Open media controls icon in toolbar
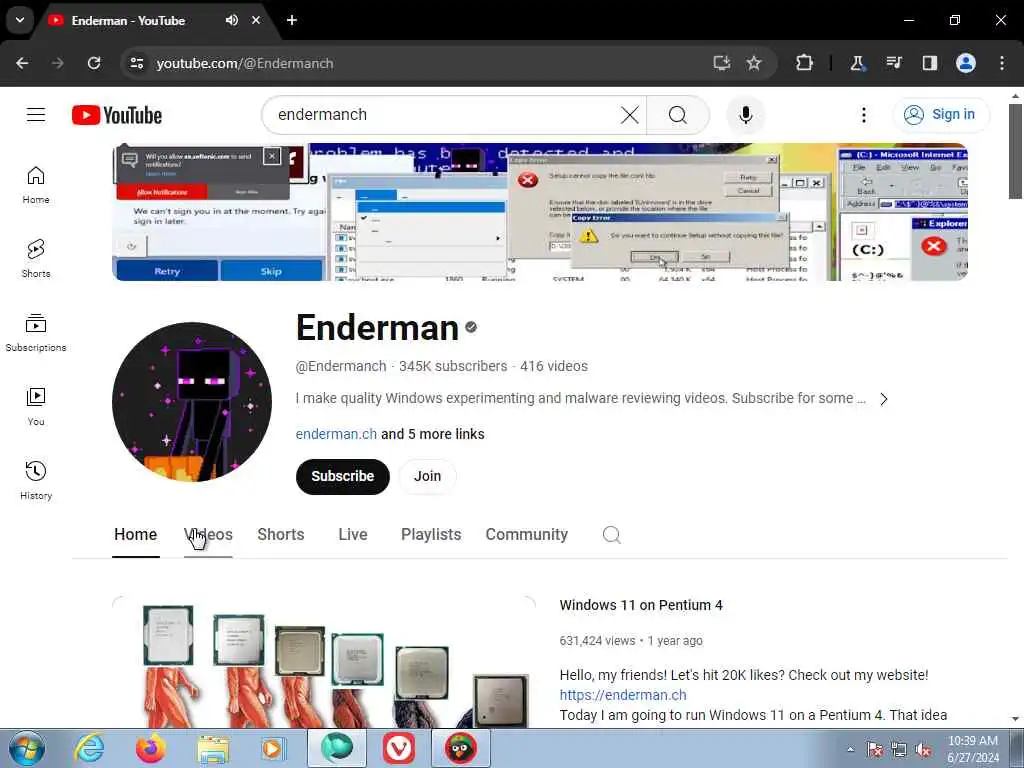Screen dimensions: 1024x768 click(x=893, y=63)
